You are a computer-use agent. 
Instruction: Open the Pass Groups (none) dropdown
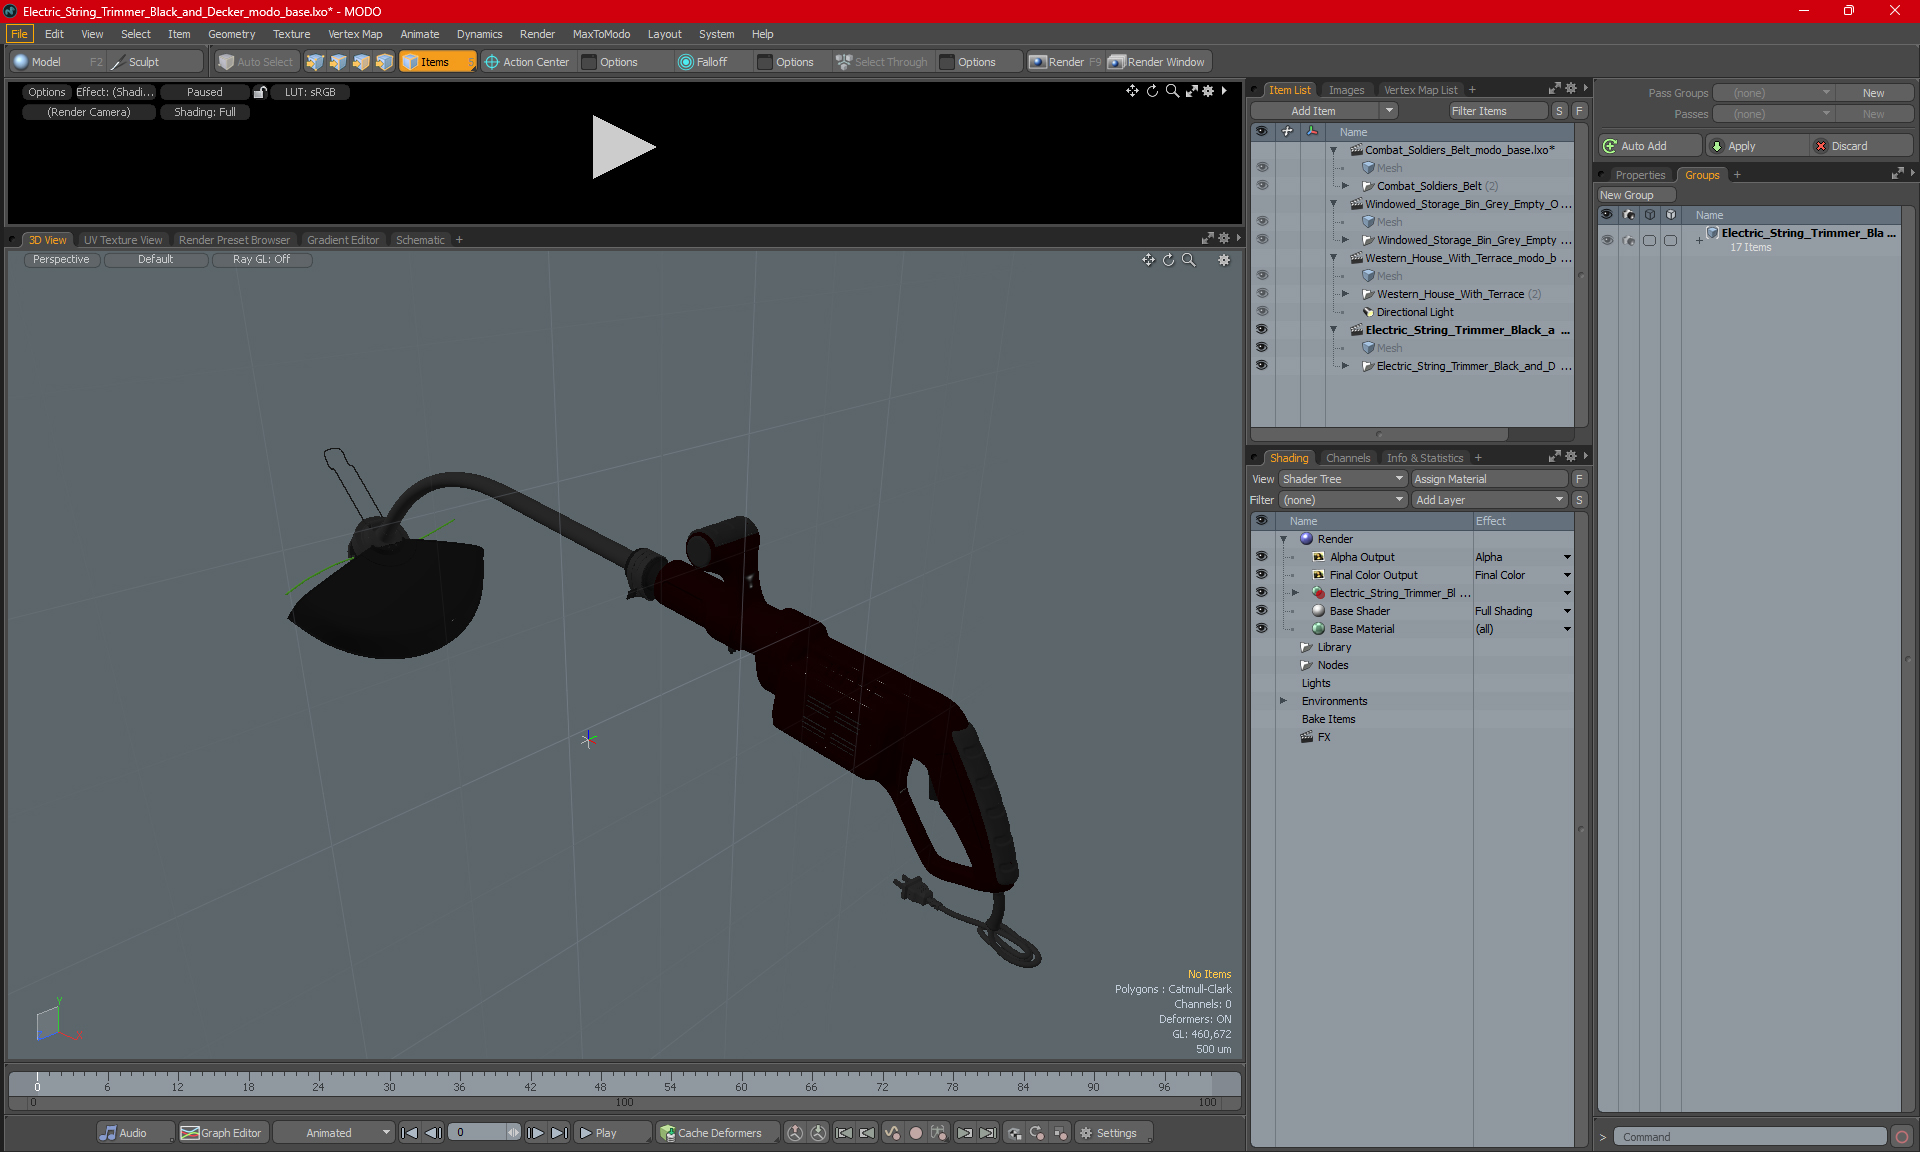[1773, 93]
